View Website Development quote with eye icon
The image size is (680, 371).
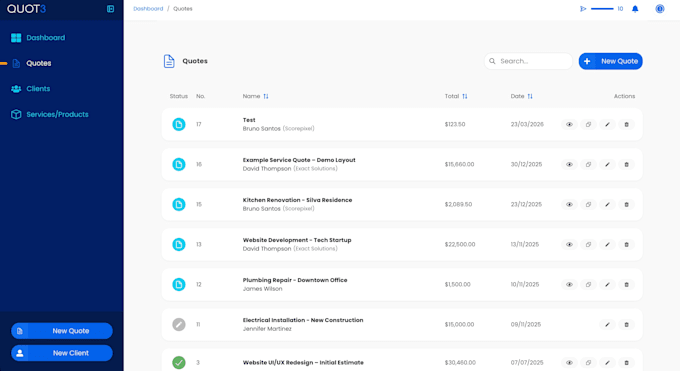point(569,245)
